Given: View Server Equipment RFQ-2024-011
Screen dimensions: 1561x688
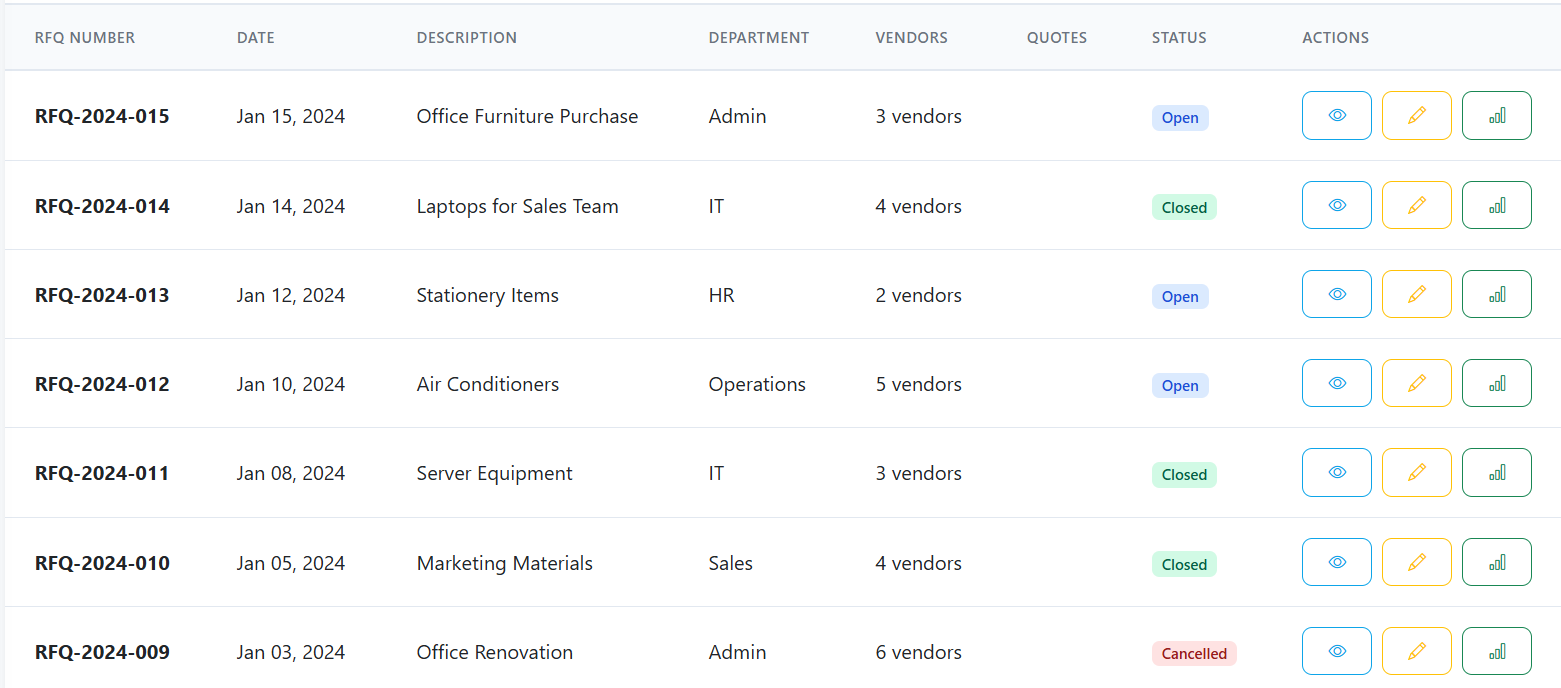Looking at the screenshot, I should coord(1337,472).
